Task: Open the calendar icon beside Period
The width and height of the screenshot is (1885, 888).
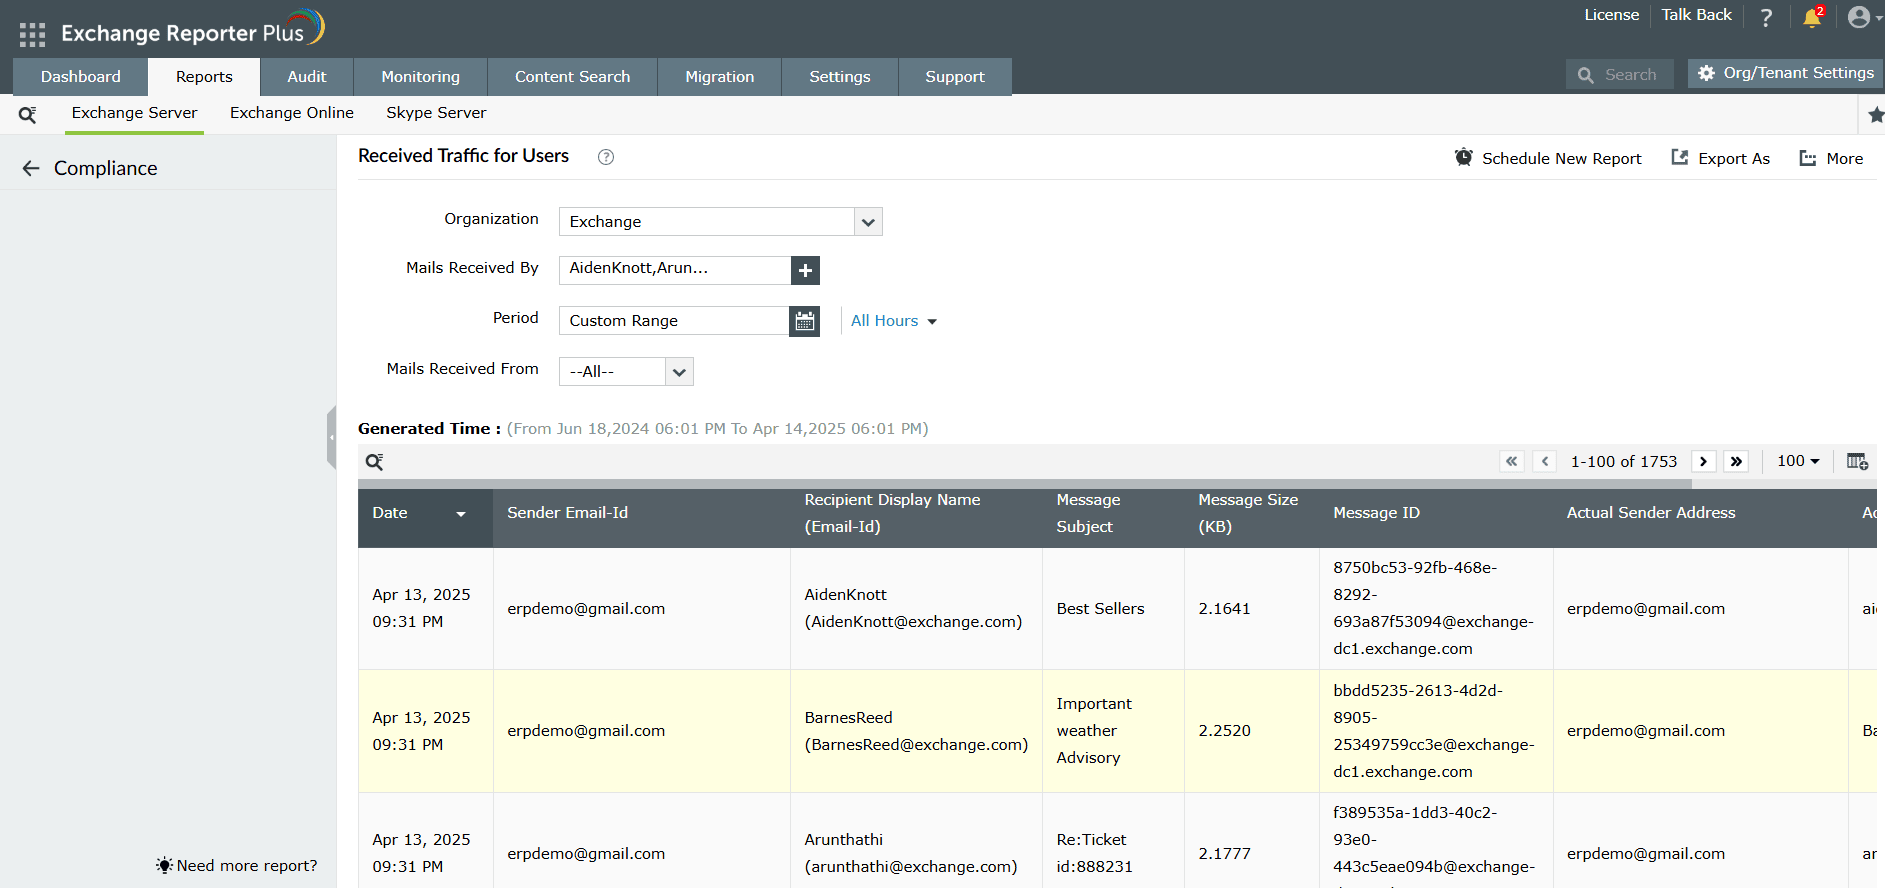Action: tap(804, 321)
